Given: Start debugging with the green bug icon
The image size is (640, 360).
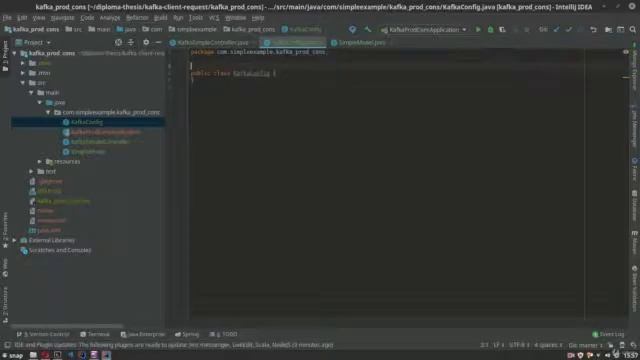Looking at the screenshot, I should click(x=490, y=29).
